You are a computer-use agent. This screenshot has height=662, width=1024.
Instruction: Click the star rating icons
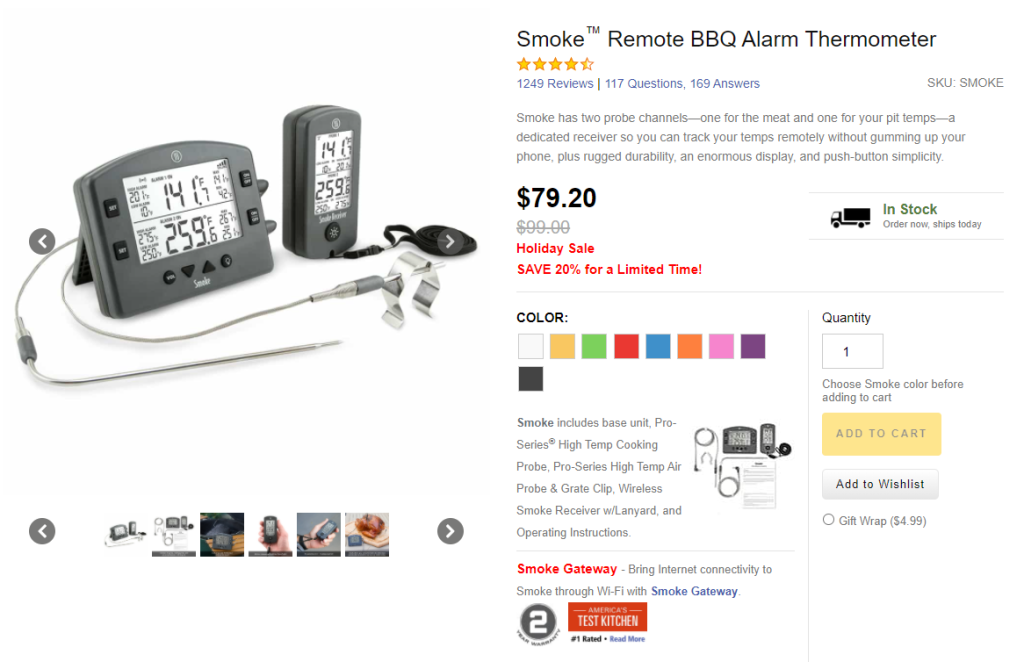tap(555, 64)
